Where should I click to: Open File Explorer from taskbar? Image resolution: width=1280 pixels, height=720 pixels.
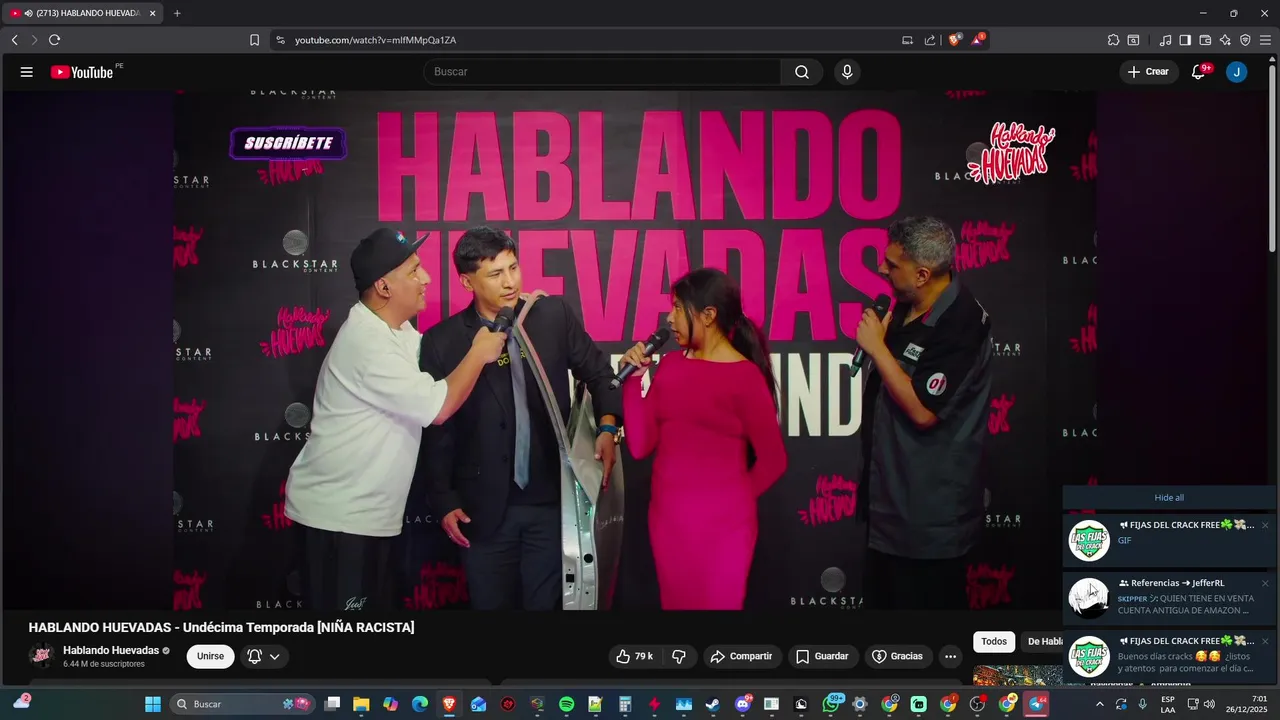click(x=361, y=704)
